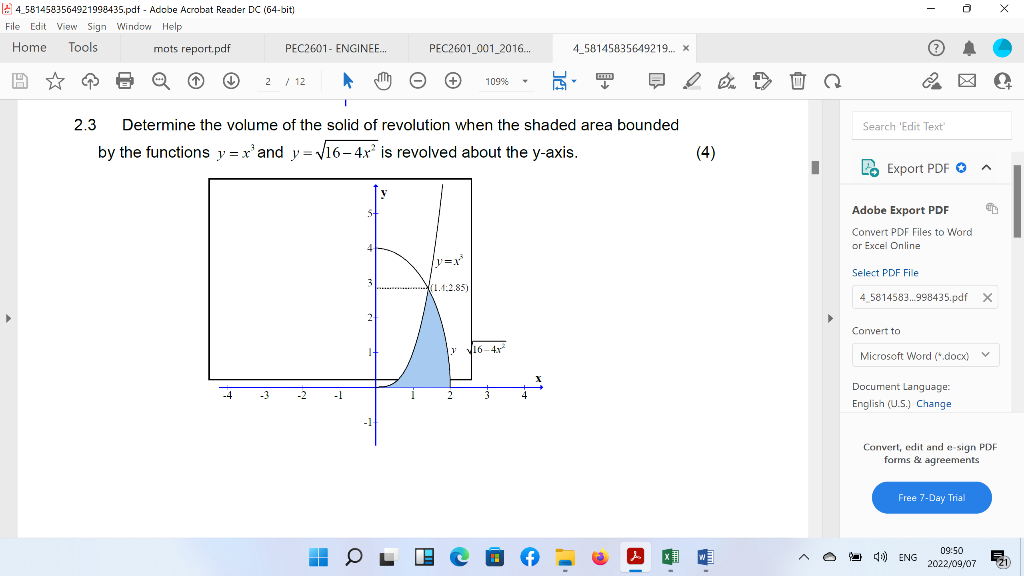Save the PDF using the save icon

[x=20, y=81]
